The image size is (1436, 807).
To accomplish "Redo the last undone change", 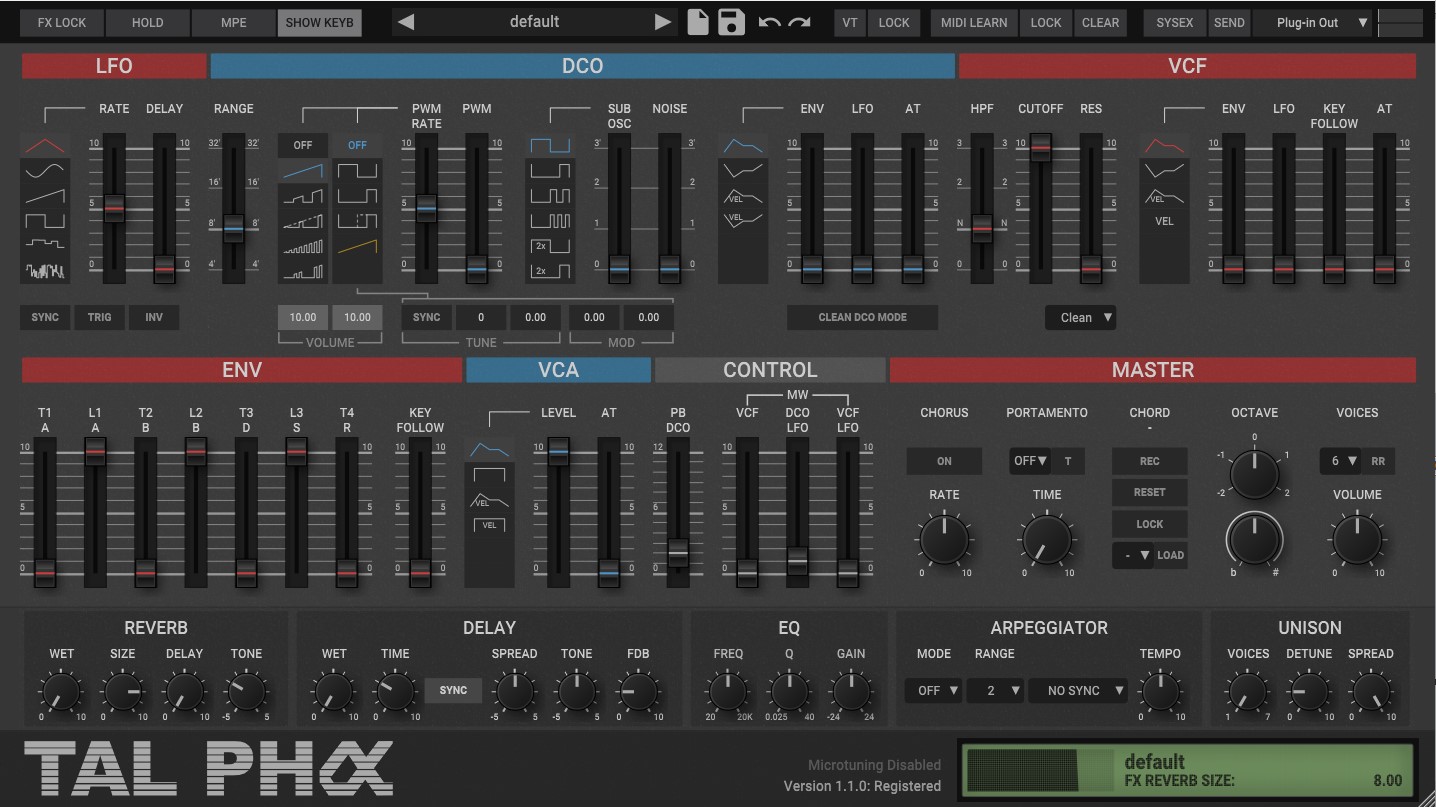I will (x=799, y=22).
